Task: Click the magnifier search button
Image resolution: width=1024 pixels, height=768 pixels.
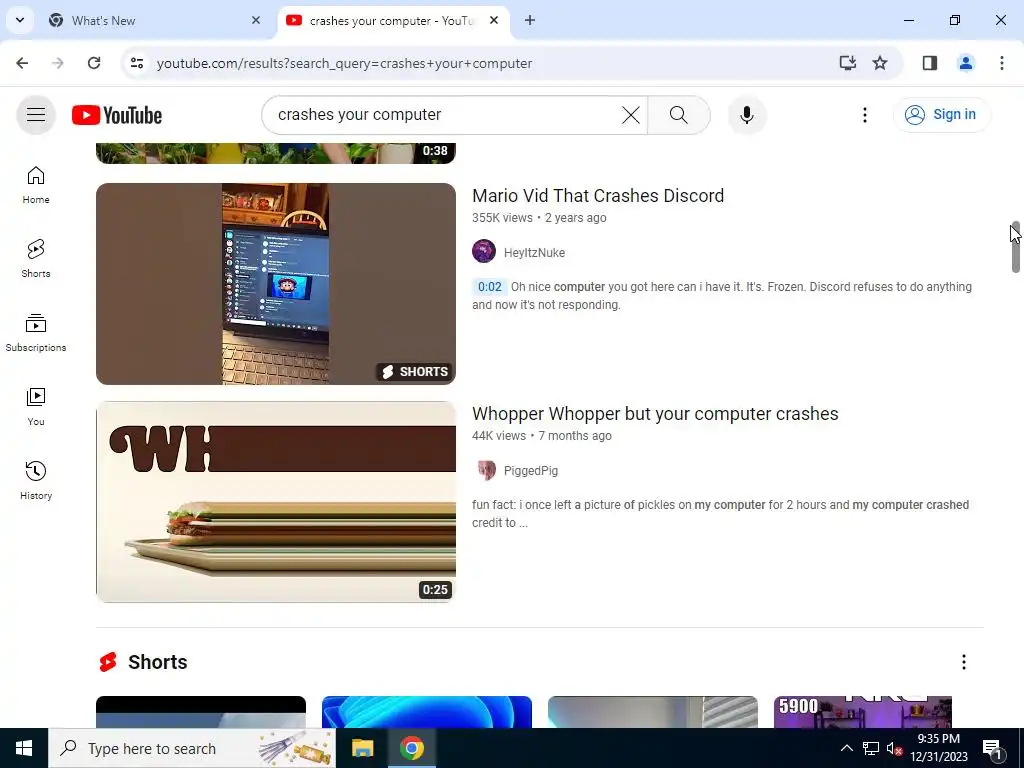Action: pyautogui.click(x=679, y=115)
